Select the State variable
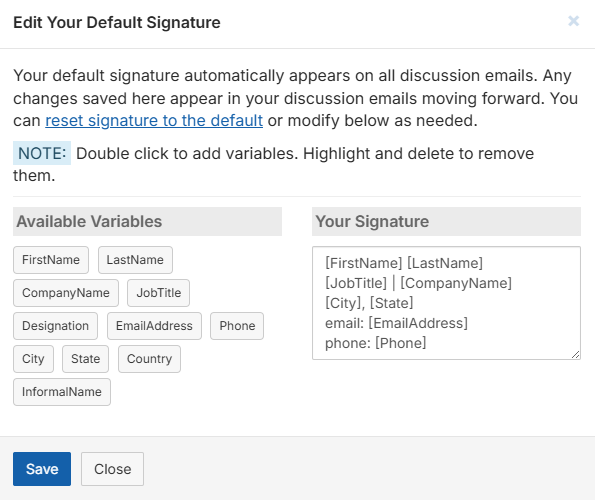 [x=85, y=359]
